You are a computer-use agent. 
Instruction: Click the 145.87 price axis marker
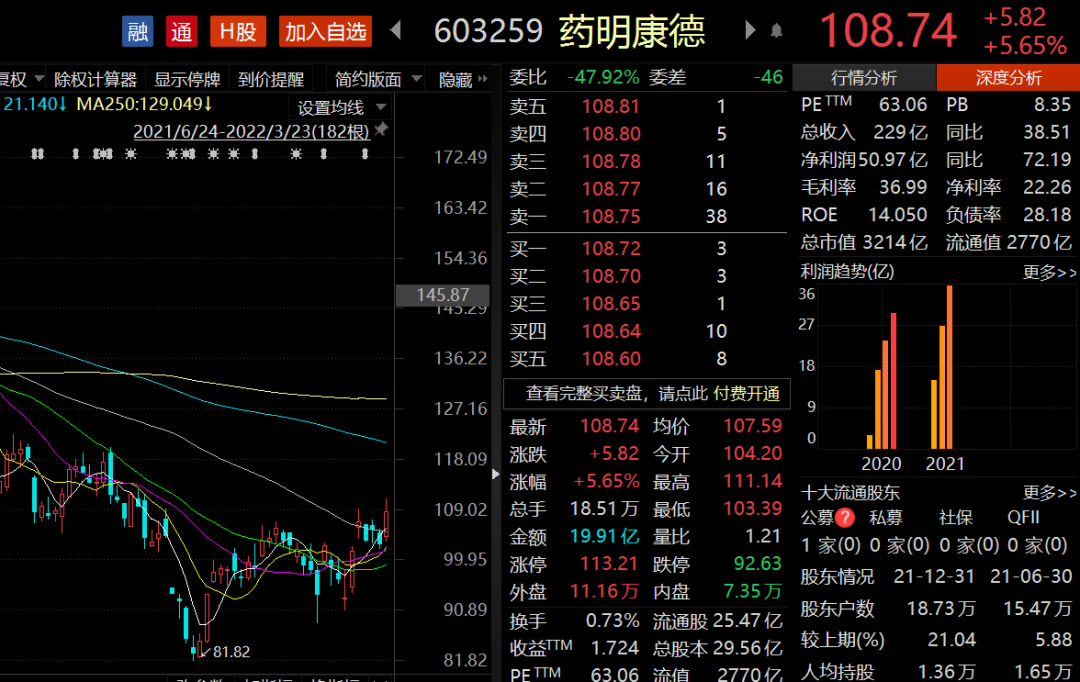pos(443,295)
